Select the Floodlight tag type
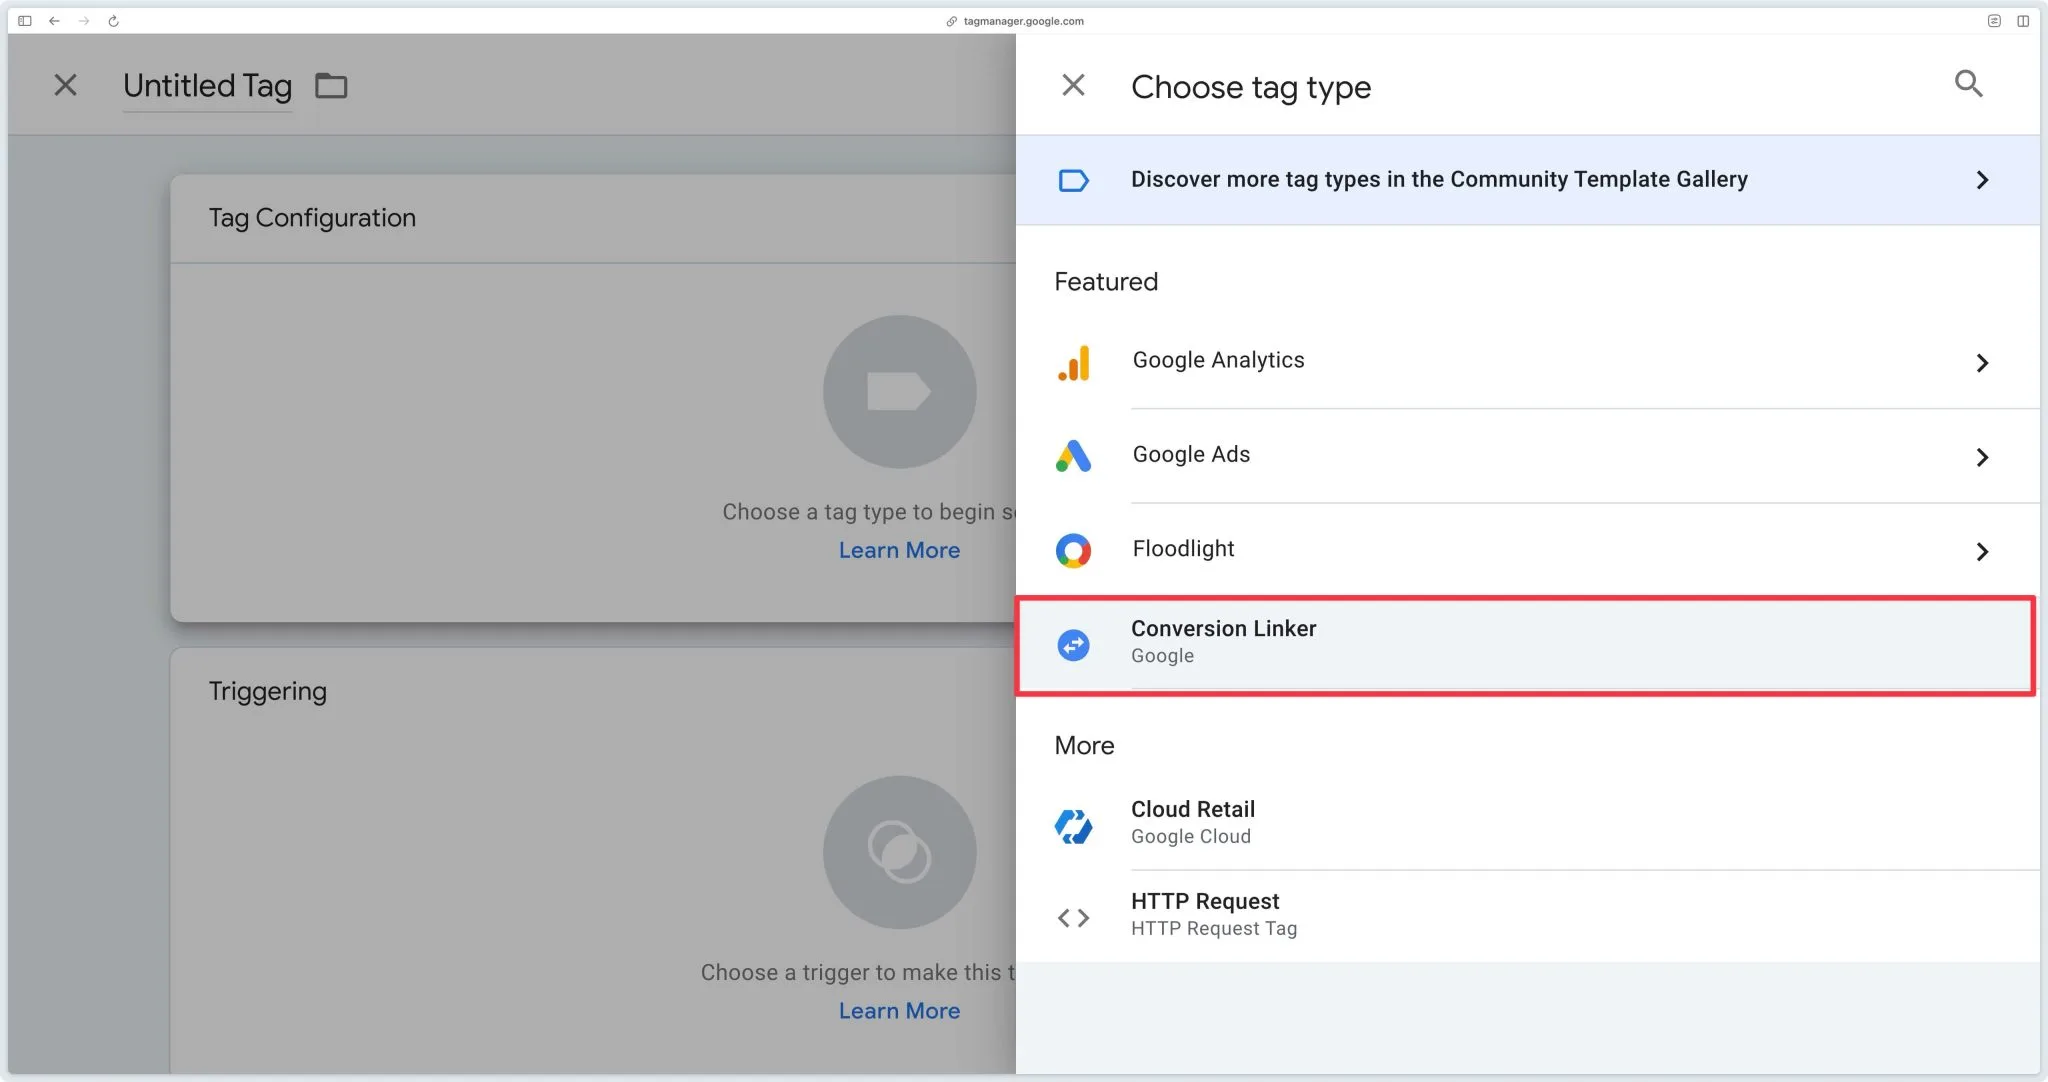Screen dimensions: 2048x1082 pyautogui.click(x=1527, y=549)
